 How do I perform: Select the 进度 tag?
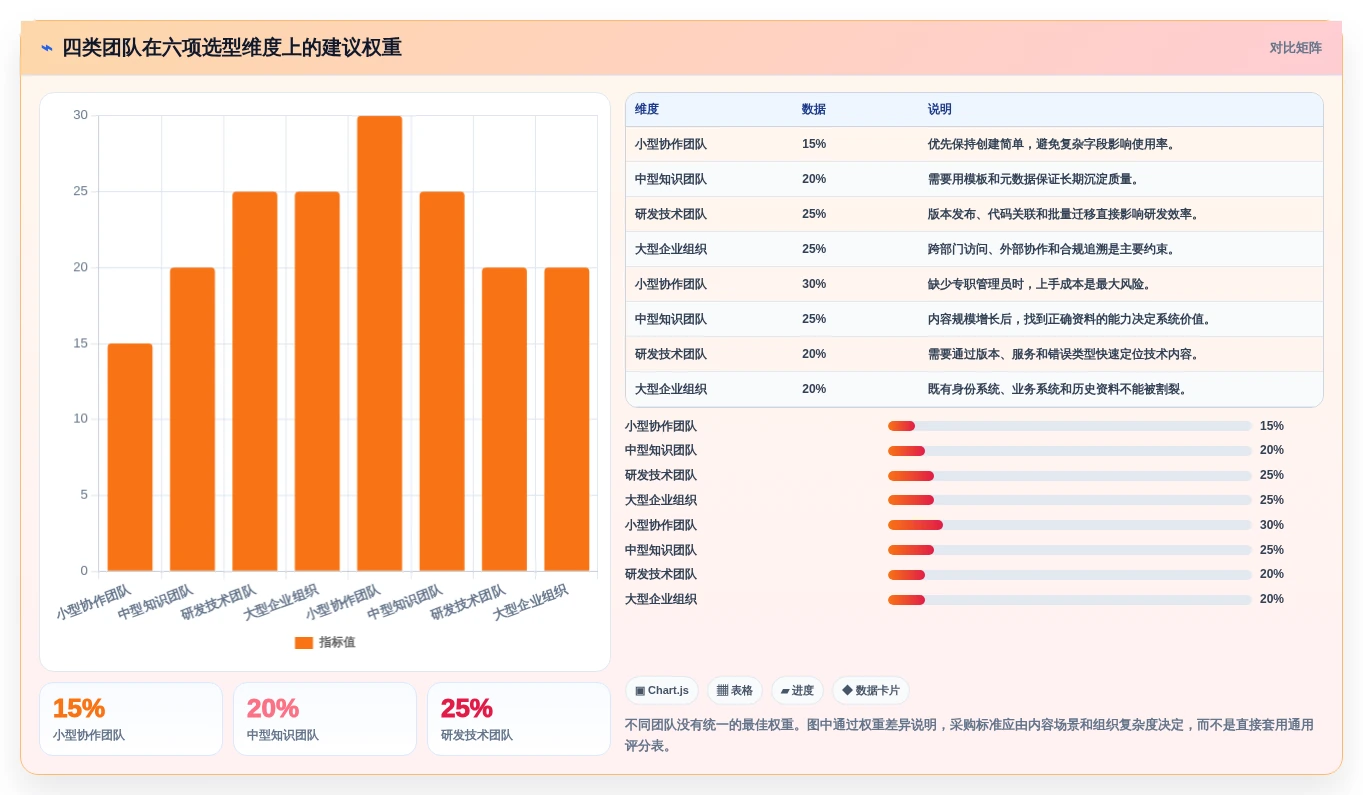tap(797, 690)
